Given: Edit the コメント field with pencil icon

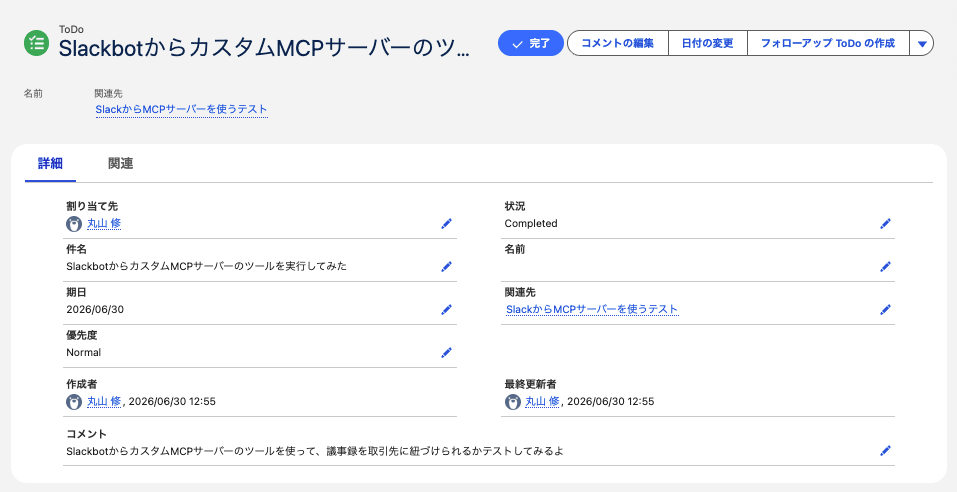Looking at the screenshot, I should 886,451.
